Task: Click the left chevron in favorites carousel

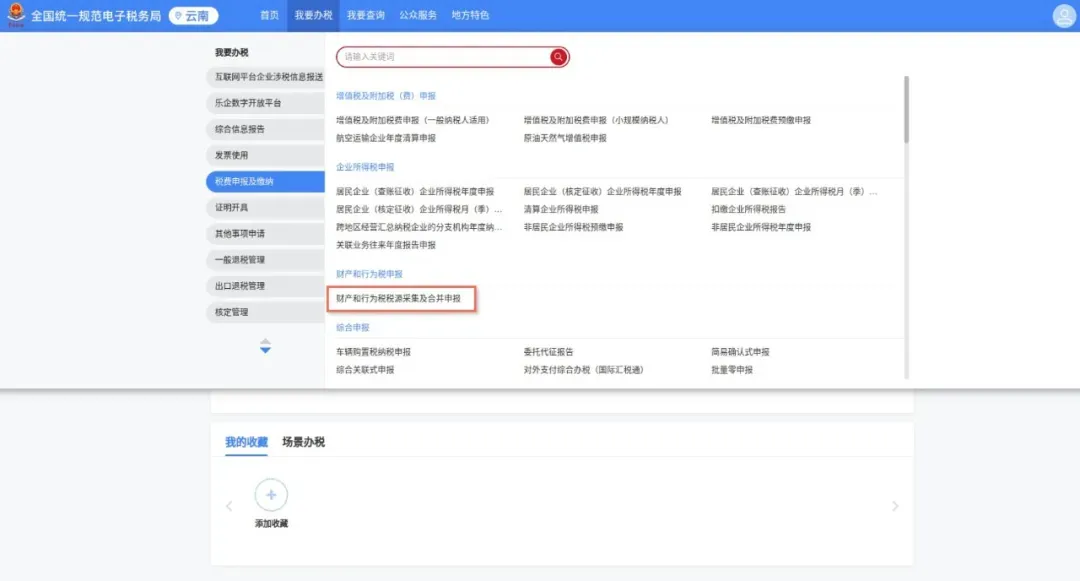Action: [x=229, y=506]
